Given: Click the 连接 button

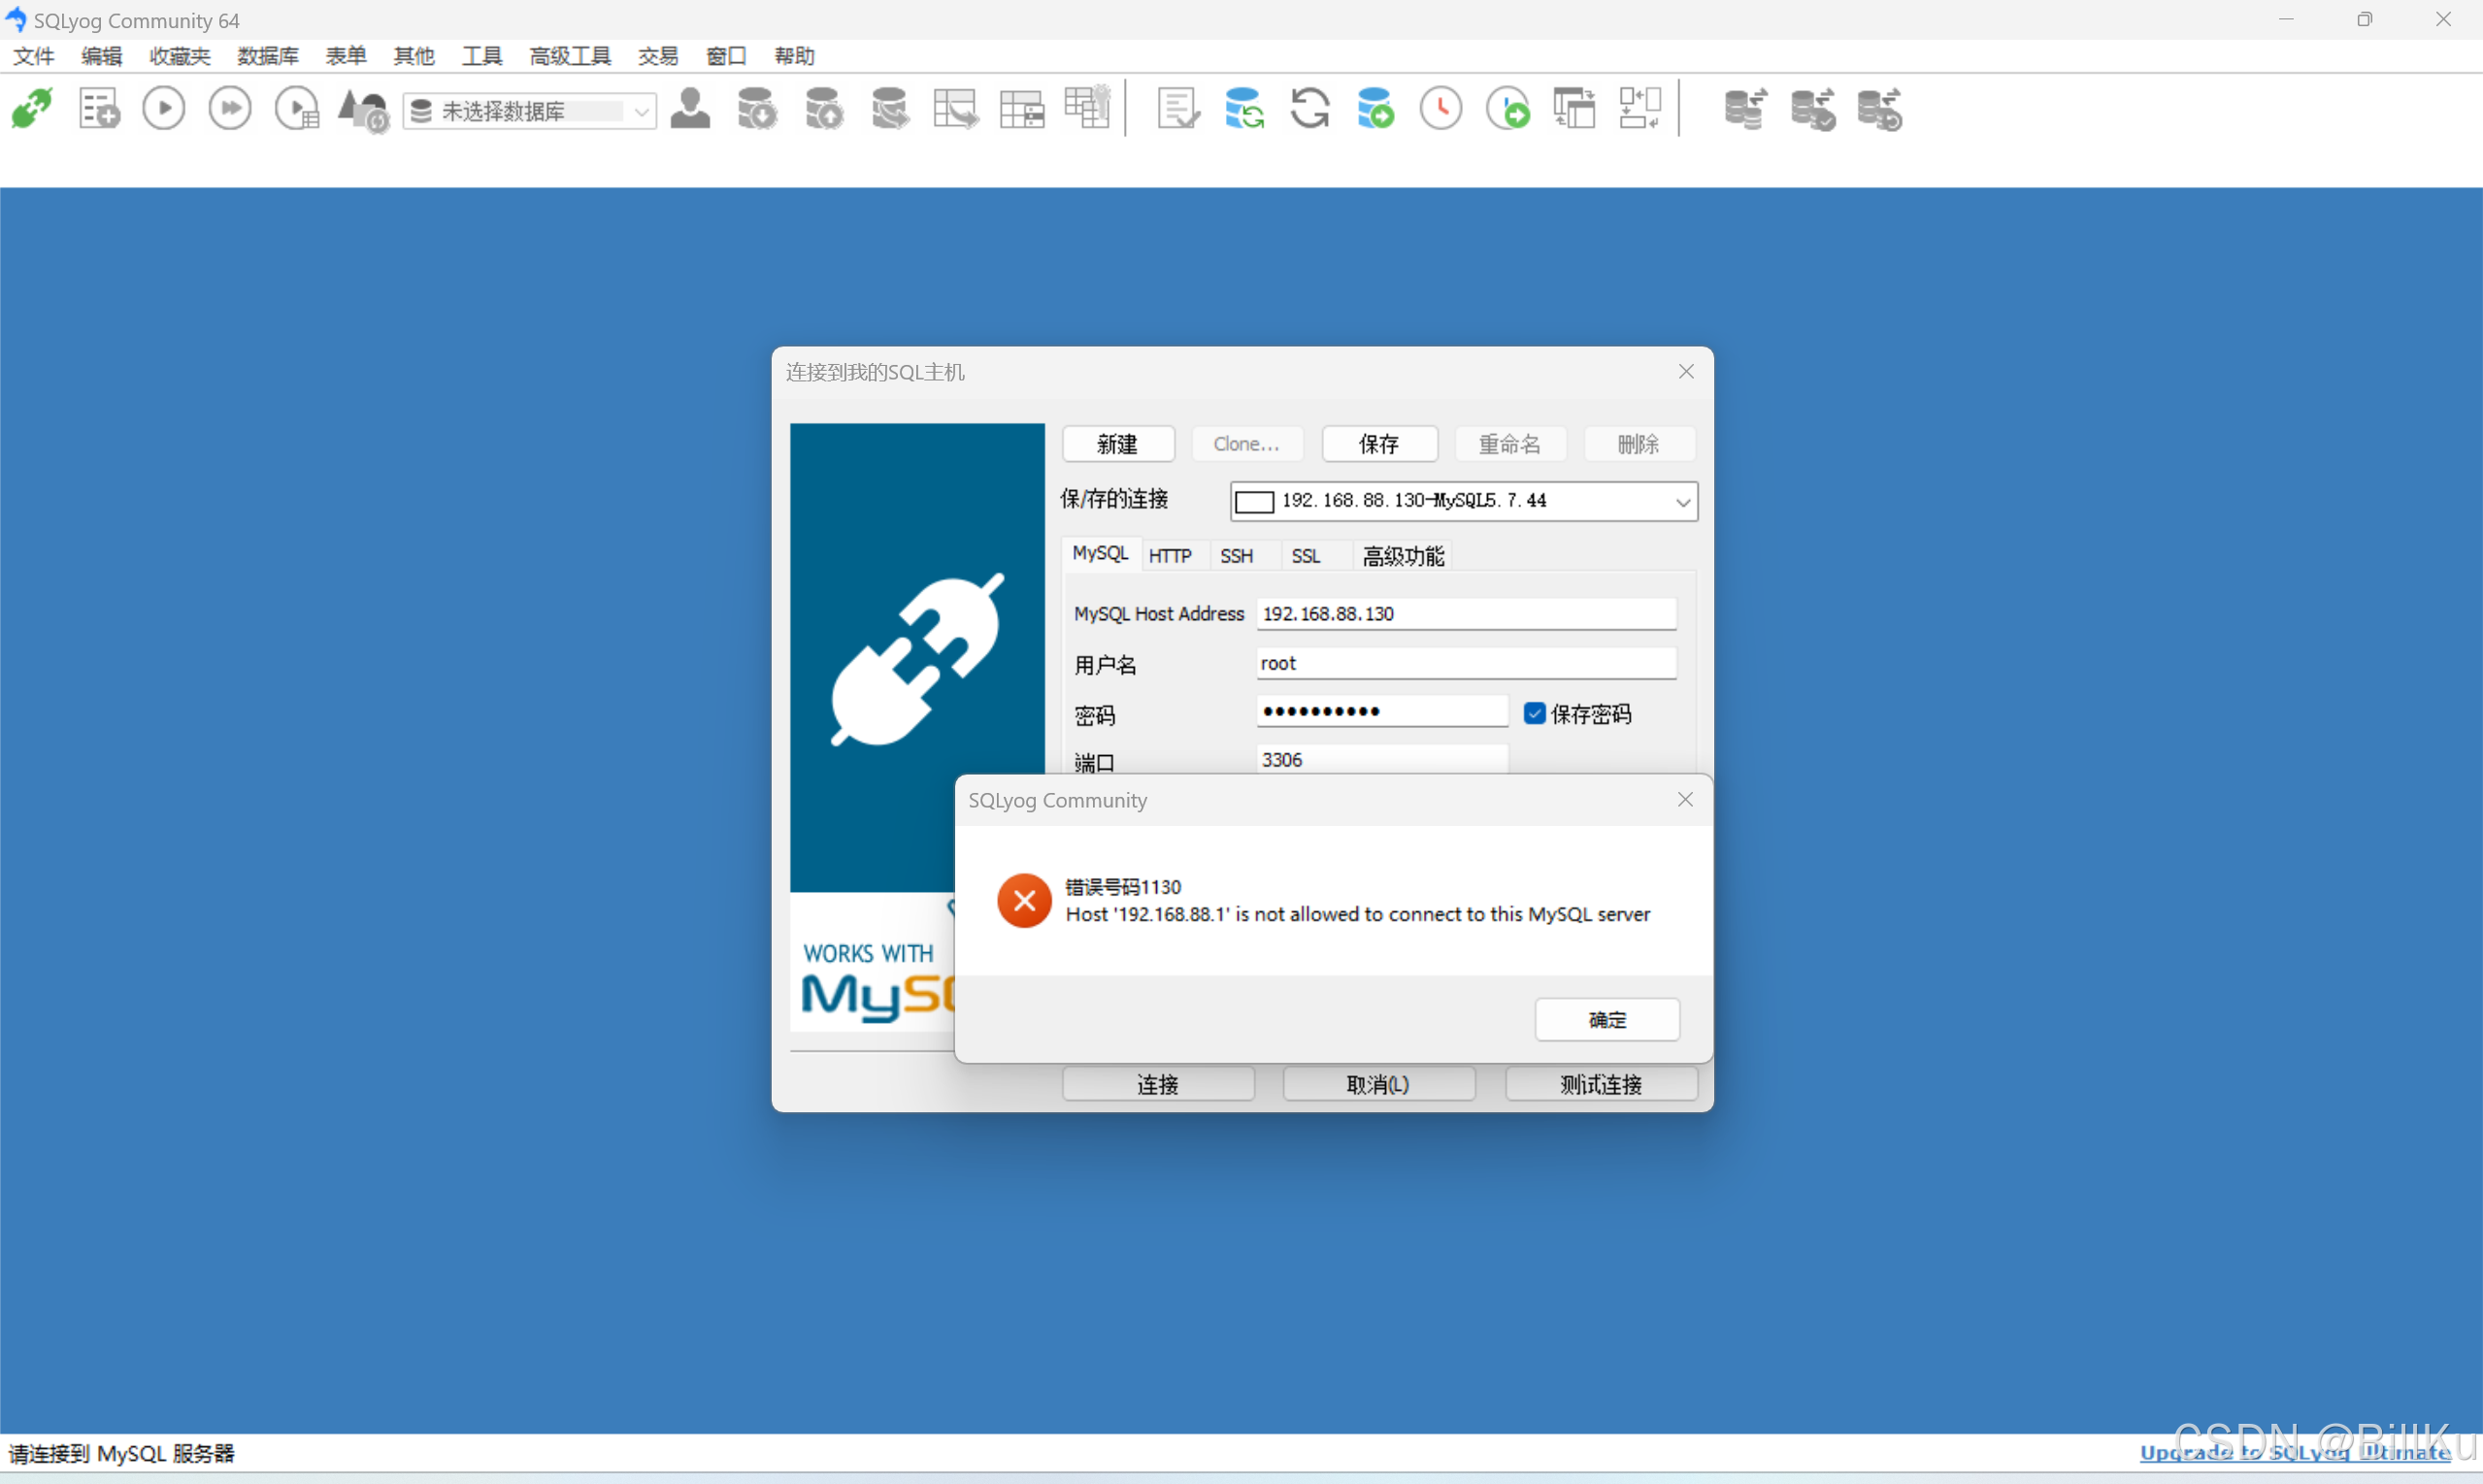Looking at the screenshot, I should coord(1158,1084).
